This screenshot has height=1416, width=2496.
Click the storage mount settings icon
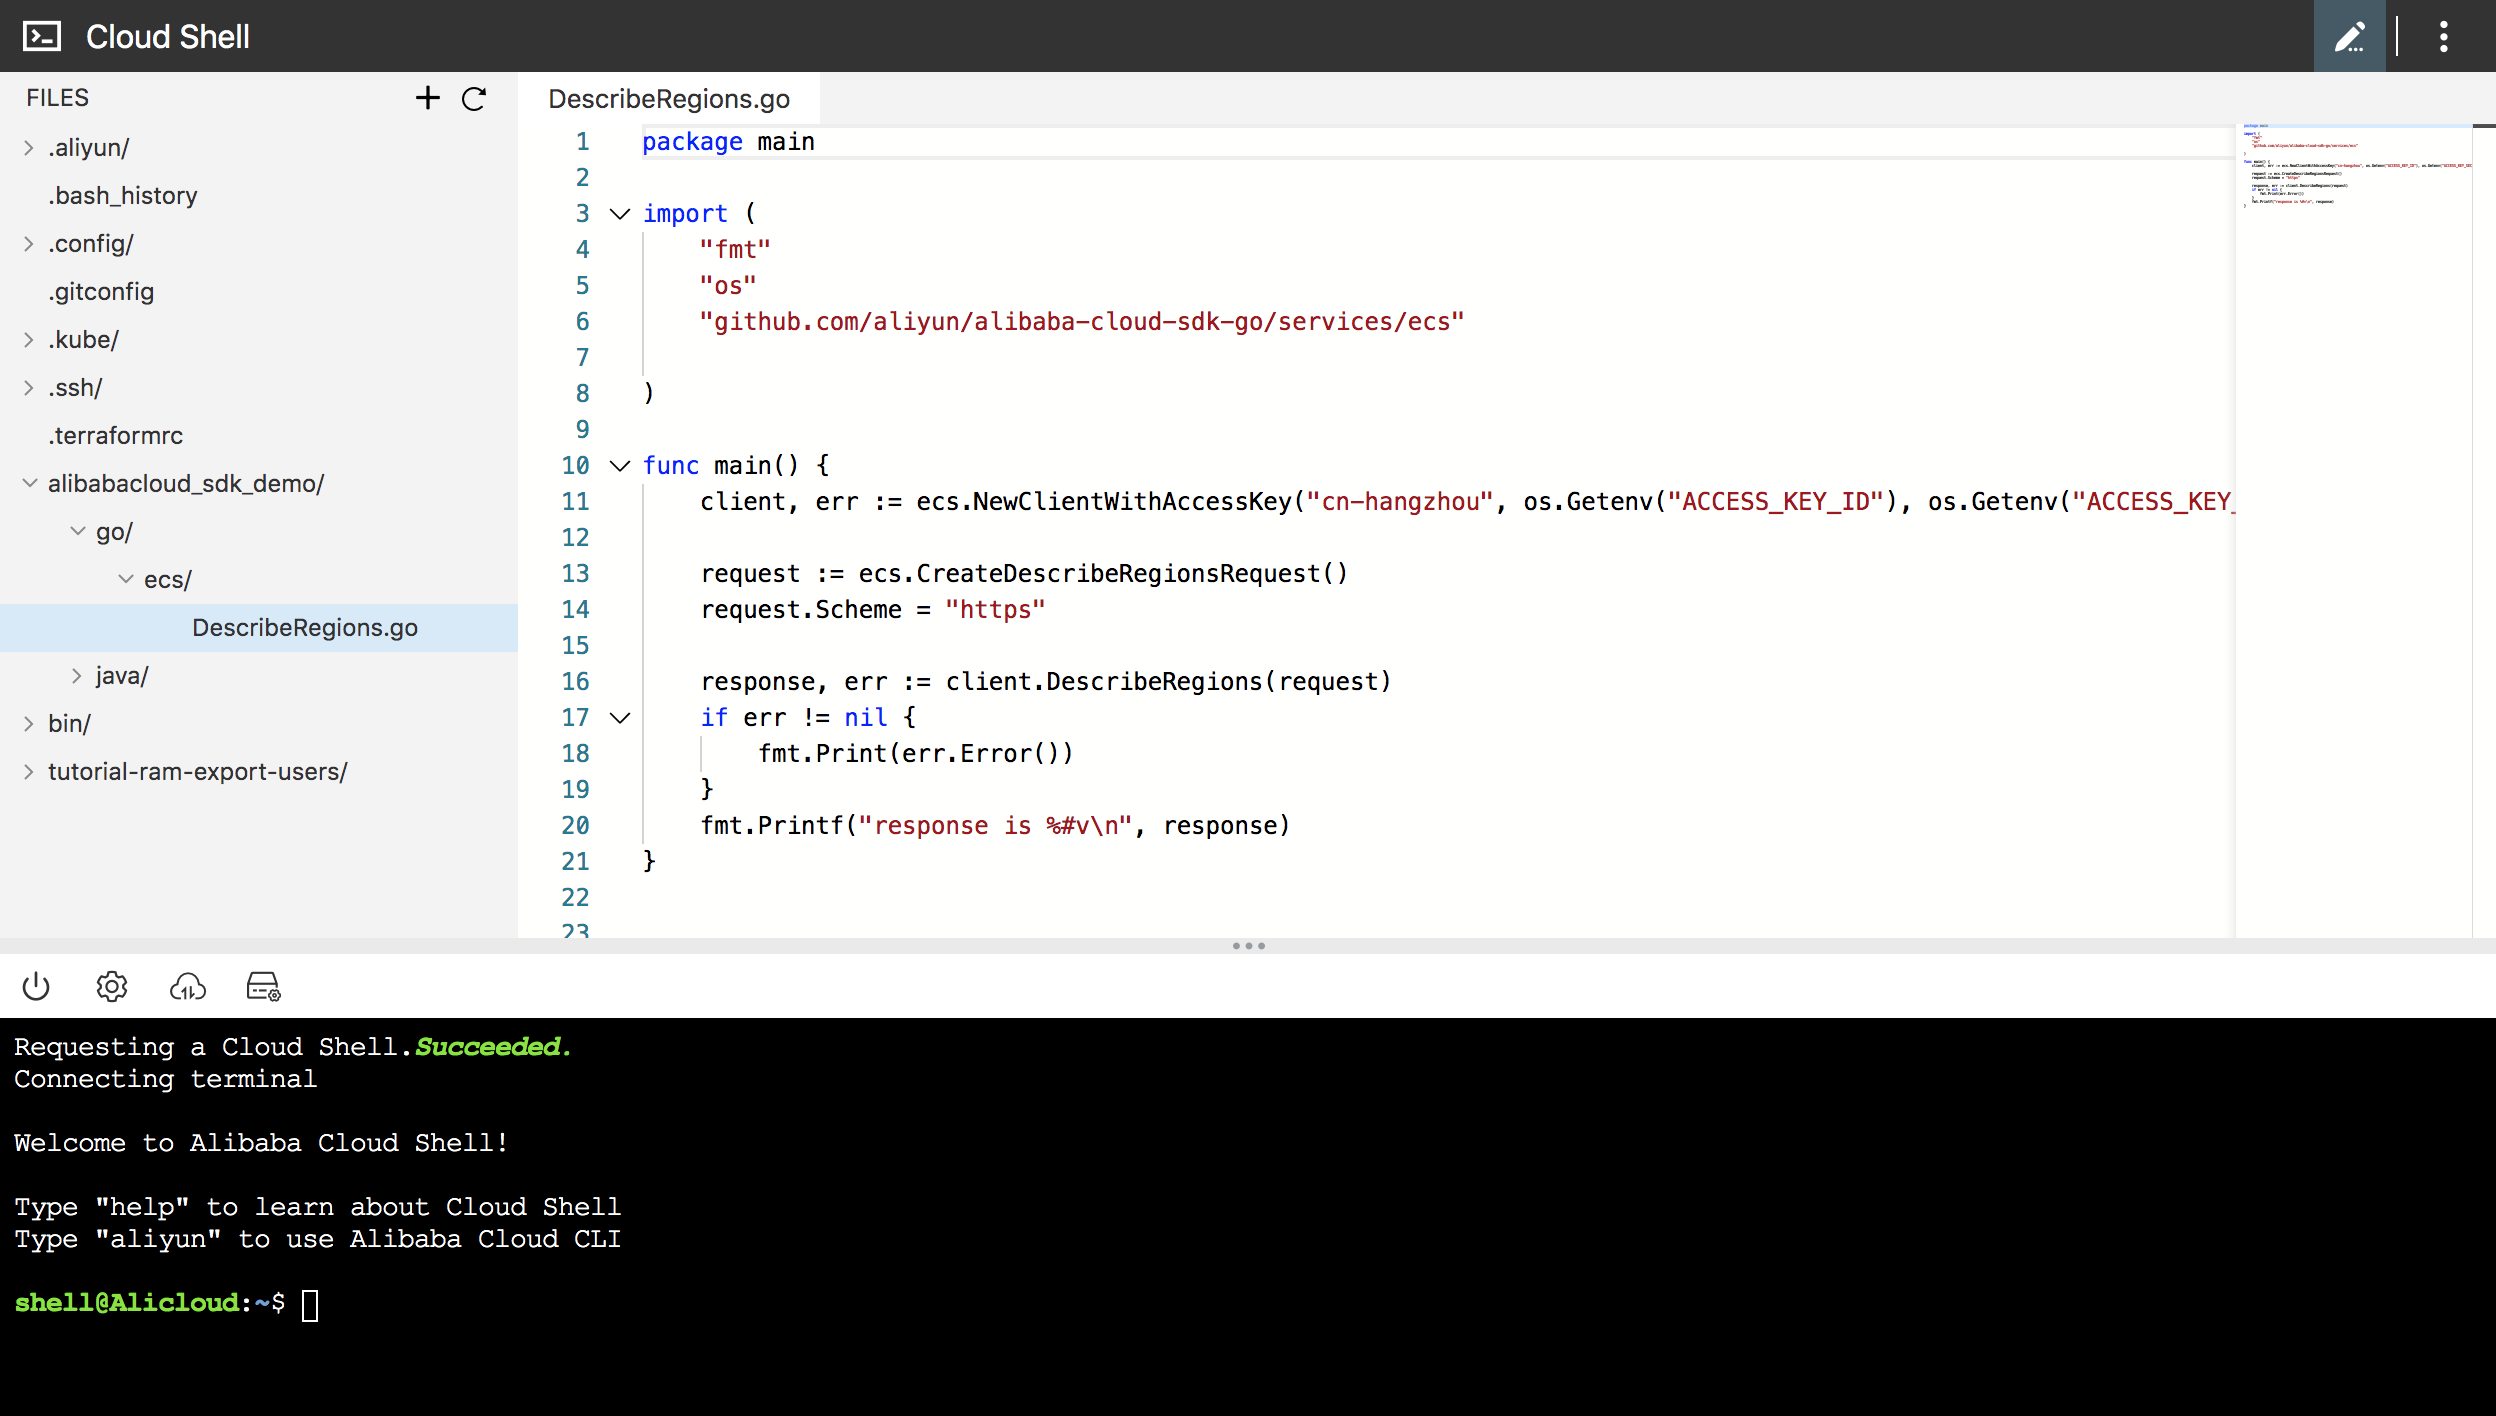click(x=263, y=987)
